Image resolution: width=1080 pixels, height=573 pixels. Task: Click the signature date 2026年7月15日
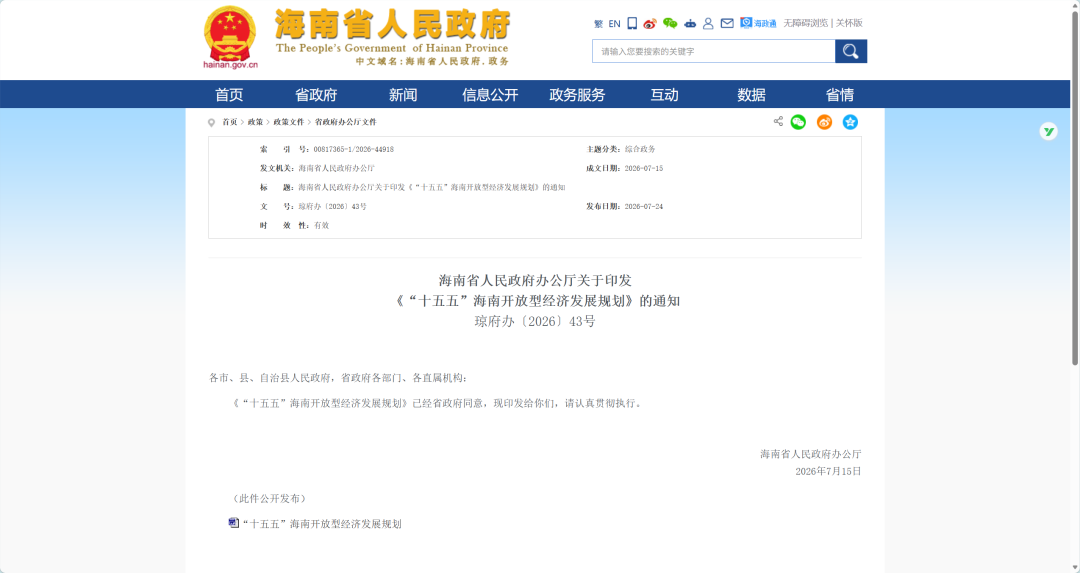pos(828,471)
